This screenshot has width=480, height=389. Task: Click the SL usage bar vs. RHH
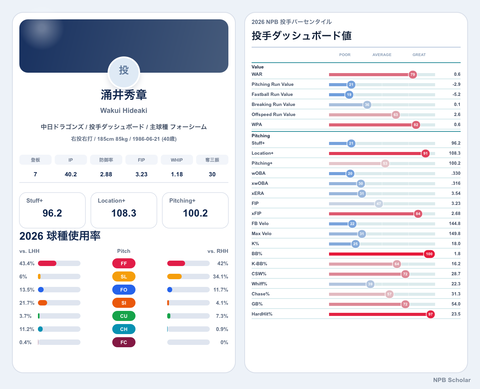(188, 277)
